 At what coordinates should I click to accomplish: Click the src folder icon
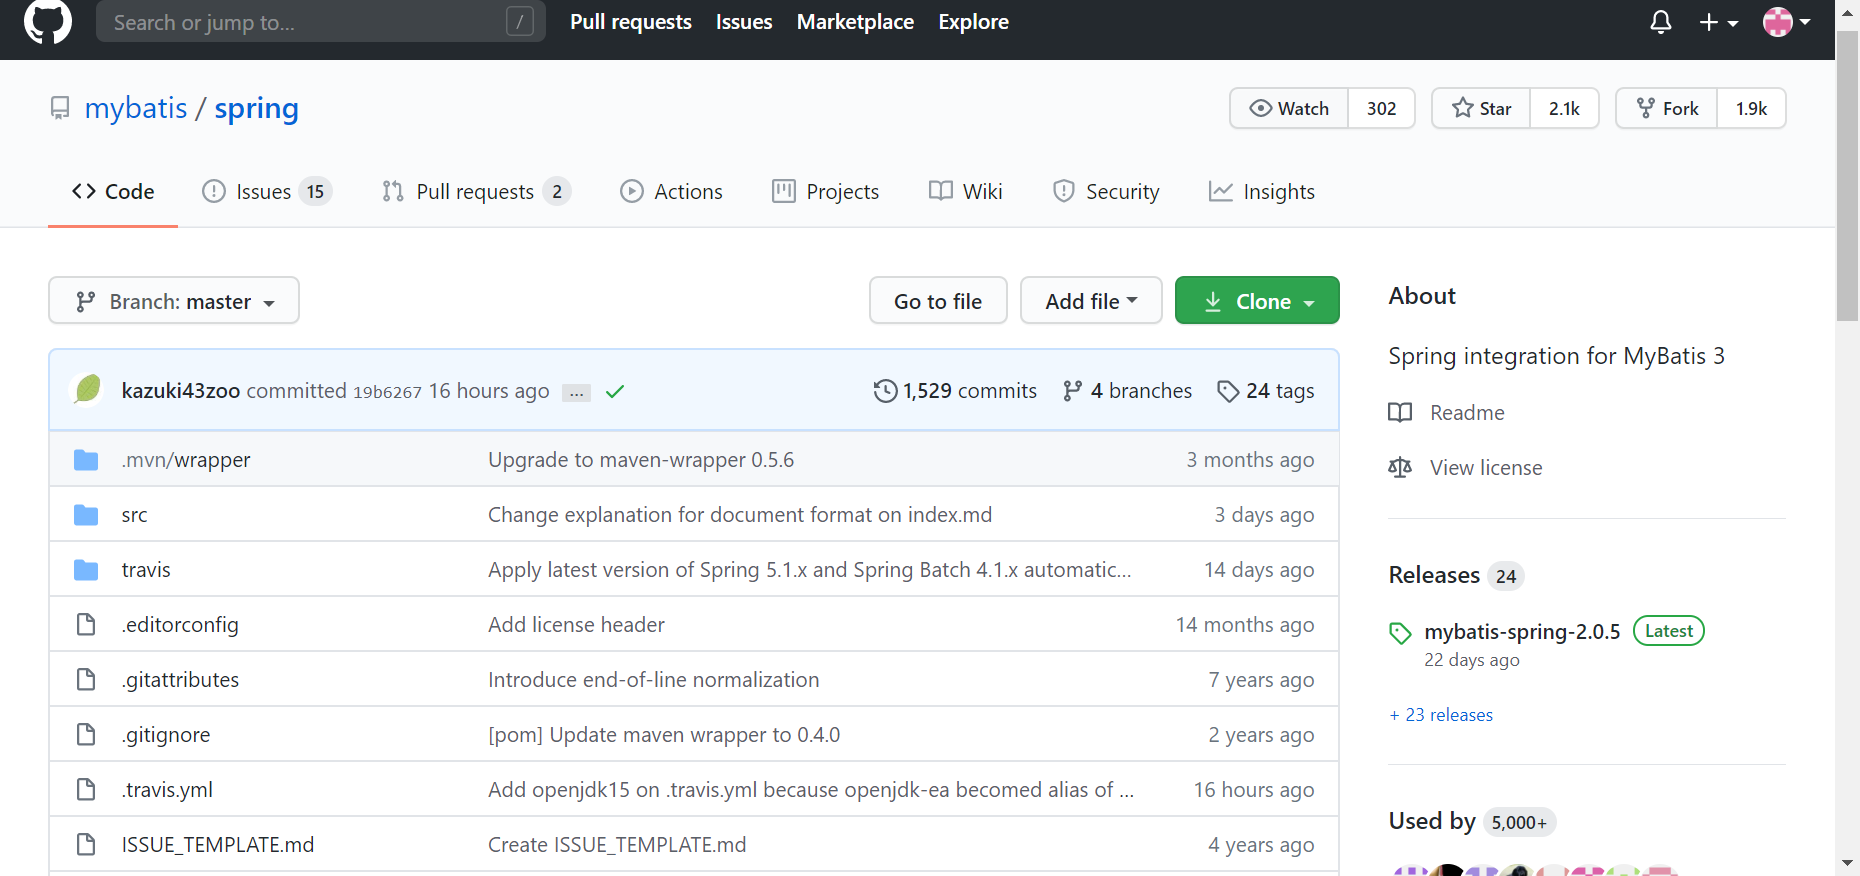click(x=86, y=515)
